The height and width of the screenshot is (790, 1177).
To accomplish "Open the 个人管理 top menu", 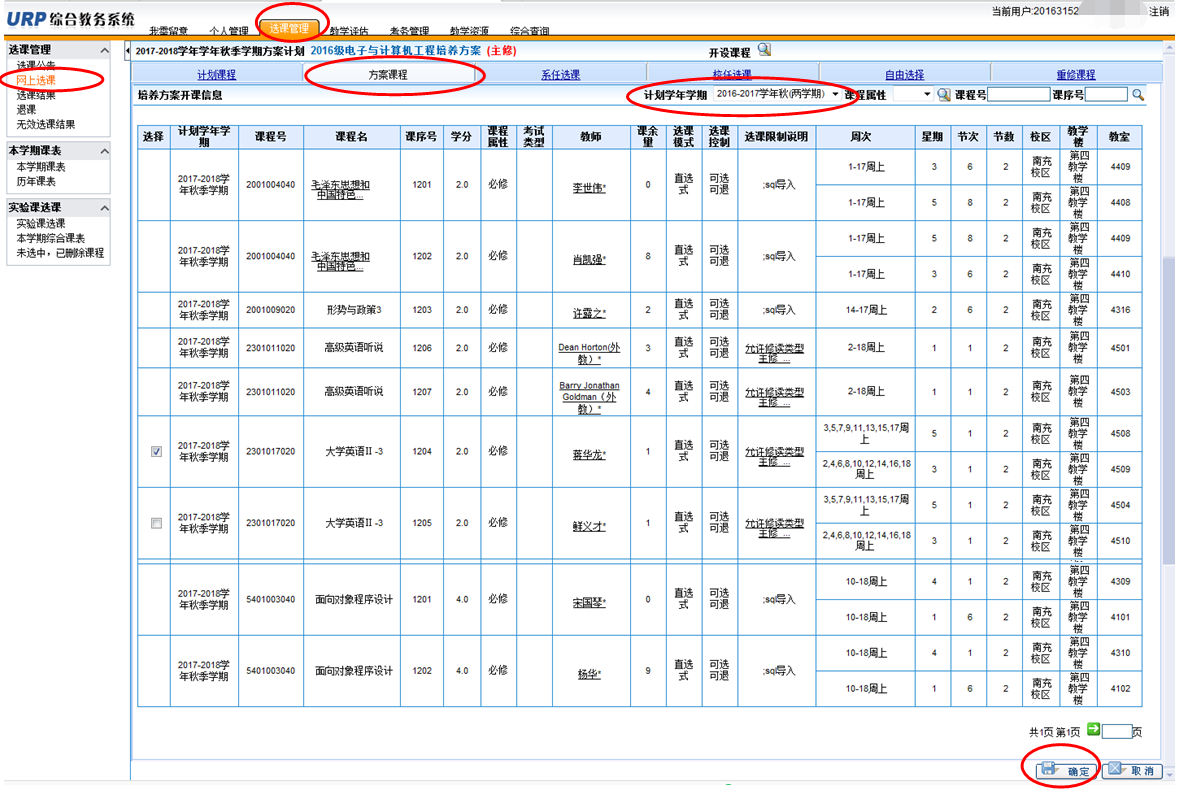I will [229, 32].
